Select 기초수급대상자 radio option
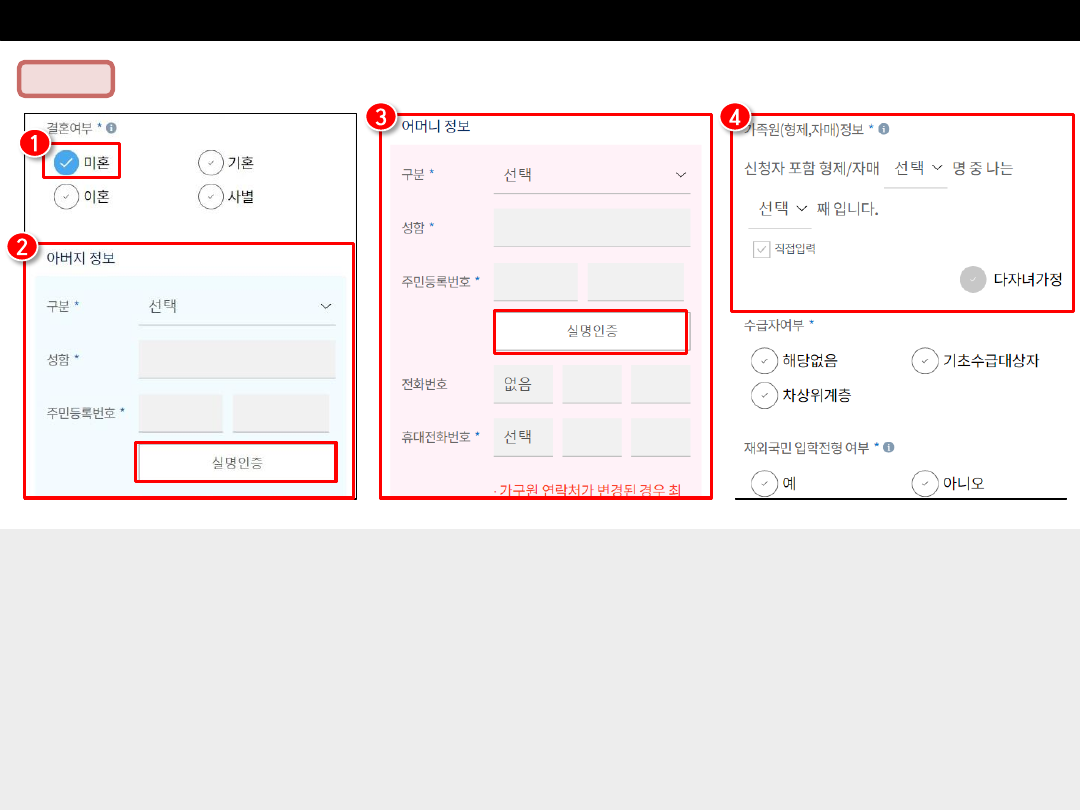1080x810 pixels. tap(925, 361)
